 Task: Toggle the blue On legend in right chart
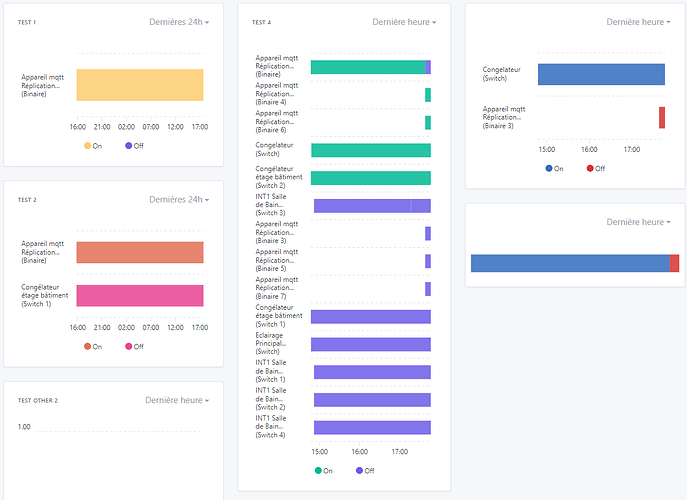[555, 168]
